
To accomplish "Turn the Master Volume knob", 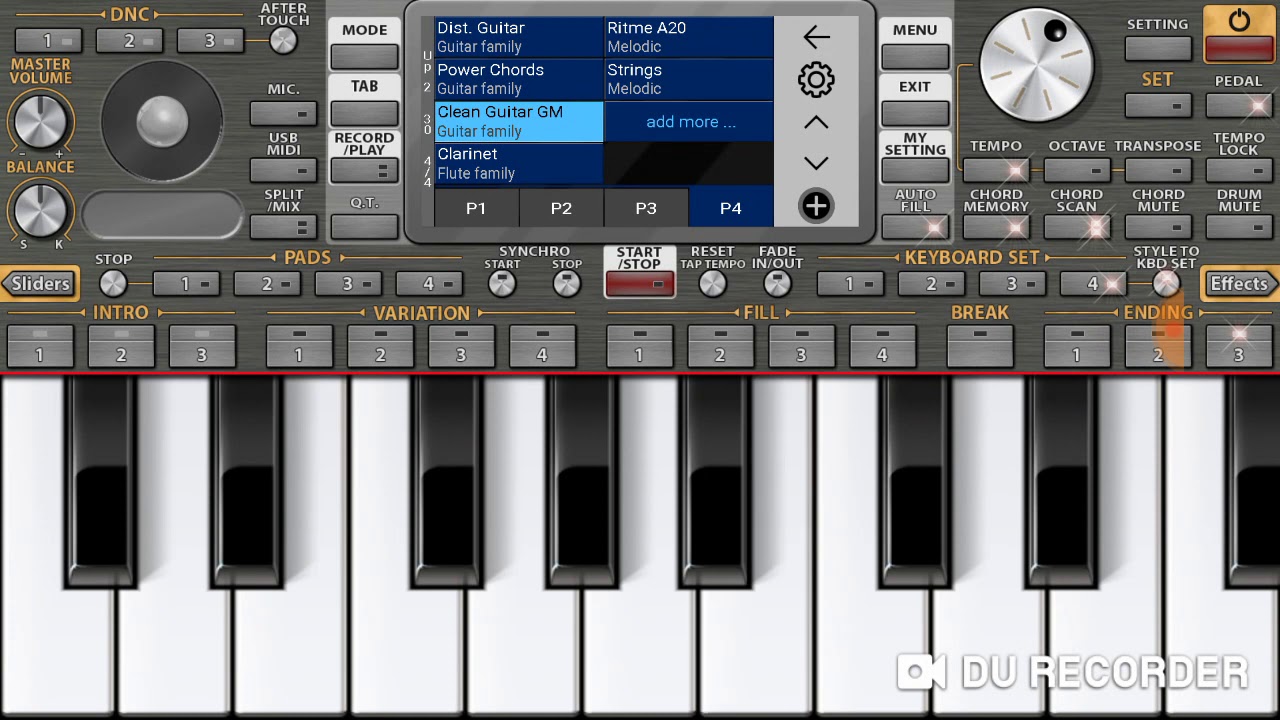I will tap(40, 121).
